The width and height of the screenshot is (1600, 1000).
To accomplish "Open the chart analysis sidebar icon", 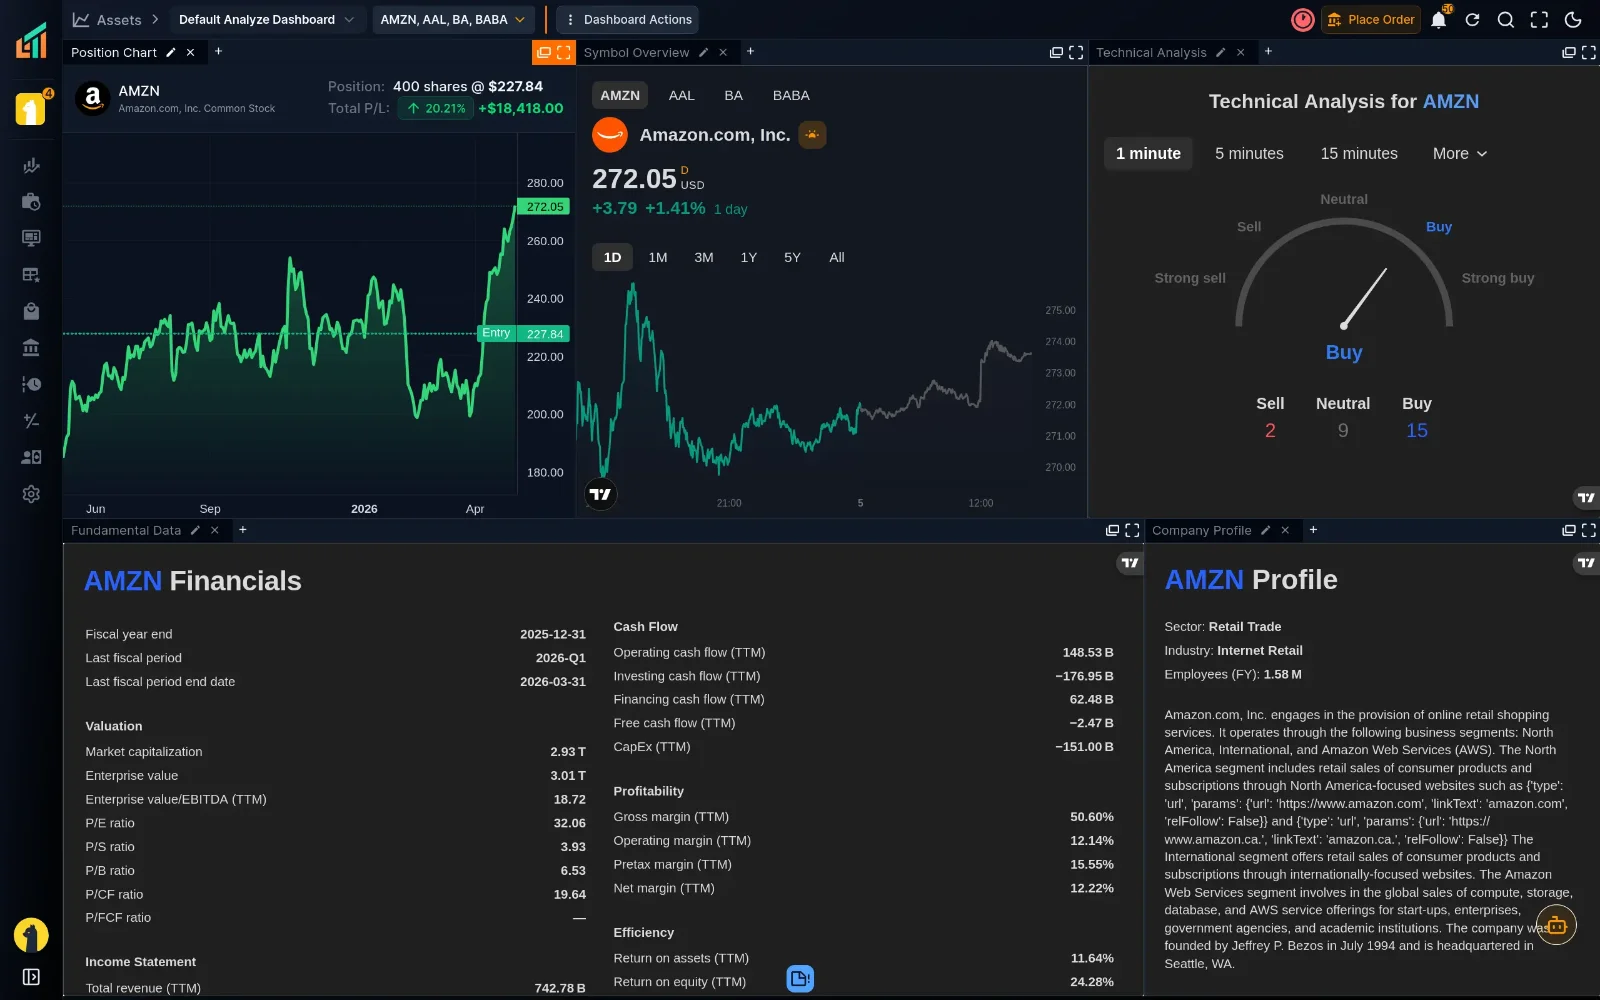I will [31, 166].
